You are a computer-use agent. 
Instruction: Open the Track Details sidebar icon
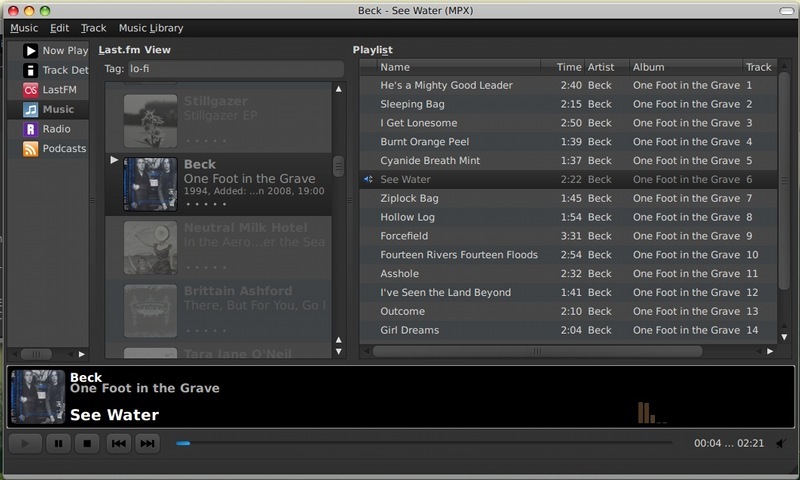[31, 70]
